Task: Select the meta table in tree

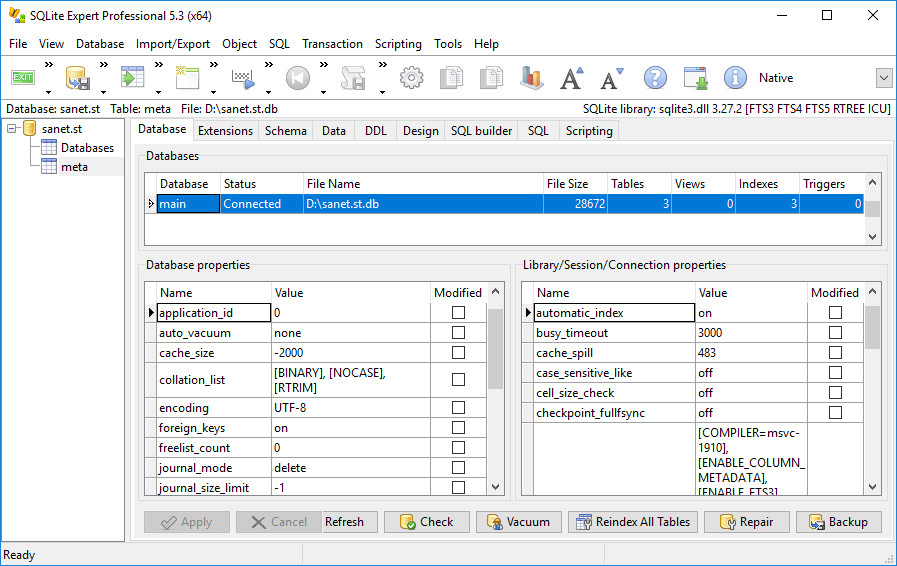Action: 74,167
